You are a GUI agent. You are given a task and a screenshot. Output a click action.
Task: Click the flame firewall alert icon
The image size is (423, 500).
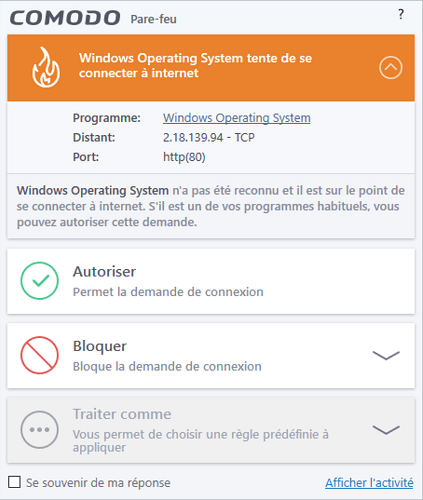(46, 67)
